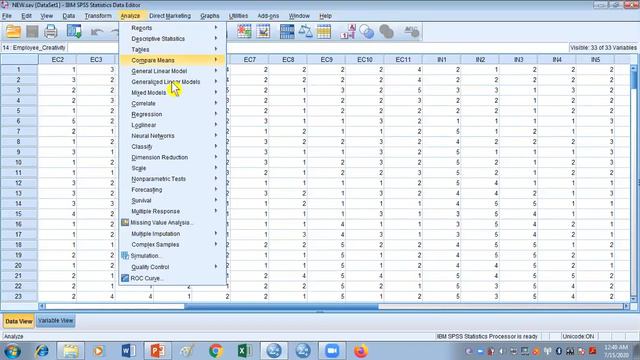This screenshot has width=640, height=360.
Task: Switch to Data View tab
Action: (x=19, y=321)
